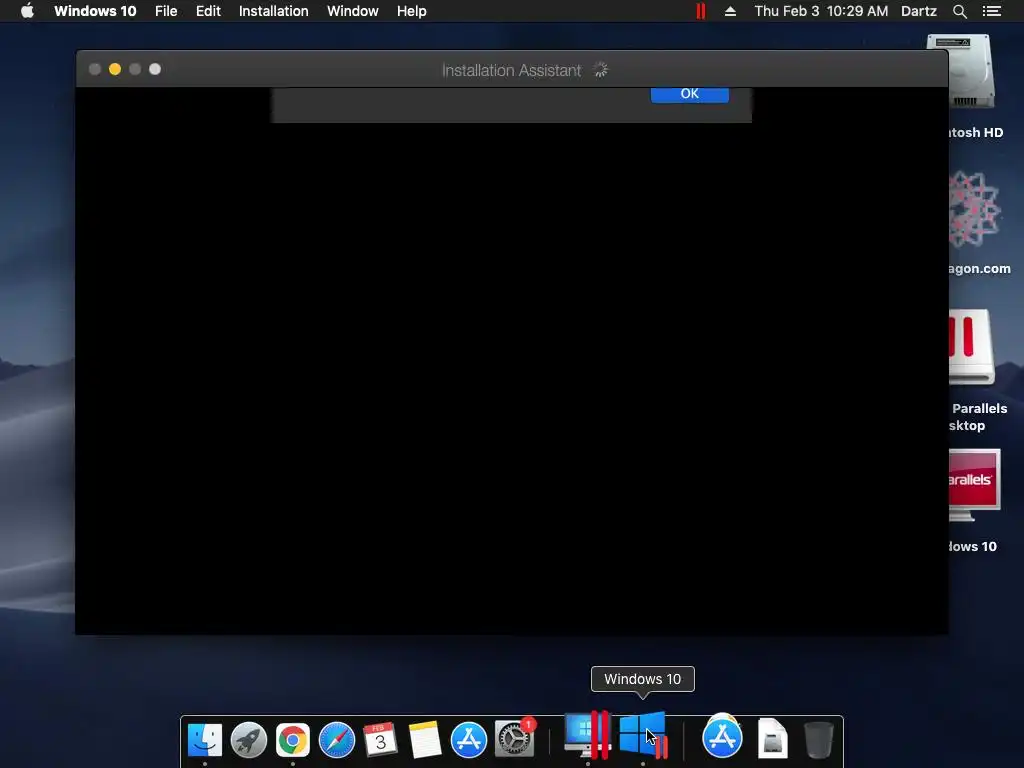Select the Parallels Desktop disk icon on desktop
Image resolution: width=1024 pixels, height=768 pixels.
pyautogui.click(x=972, y=347)
